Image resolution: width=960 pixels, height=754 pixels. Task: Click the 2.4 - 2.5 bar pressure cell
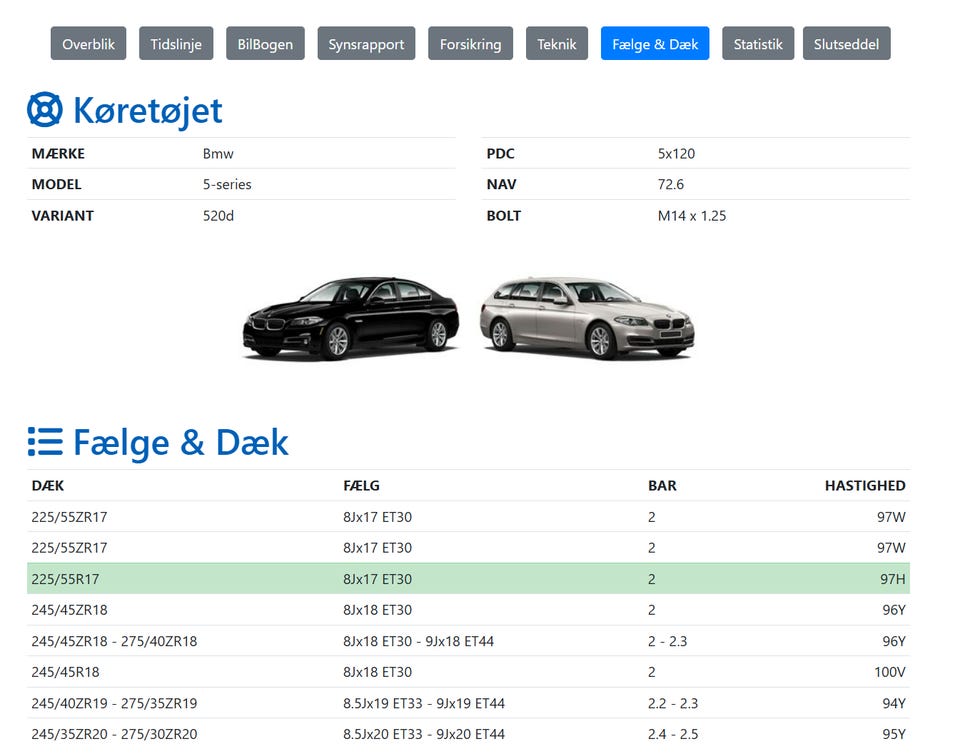point(673,734)
